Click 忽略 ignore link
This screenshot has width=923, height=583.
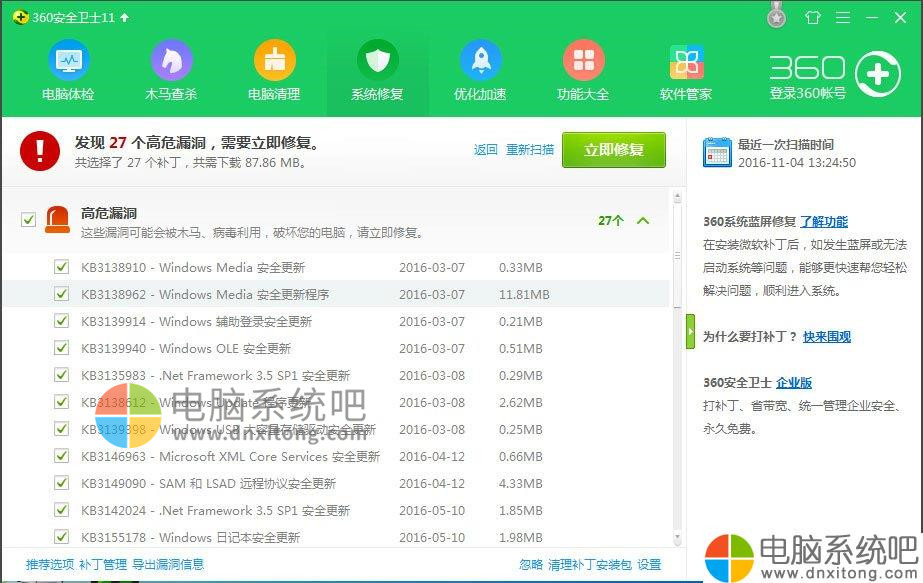pos(531,564)
